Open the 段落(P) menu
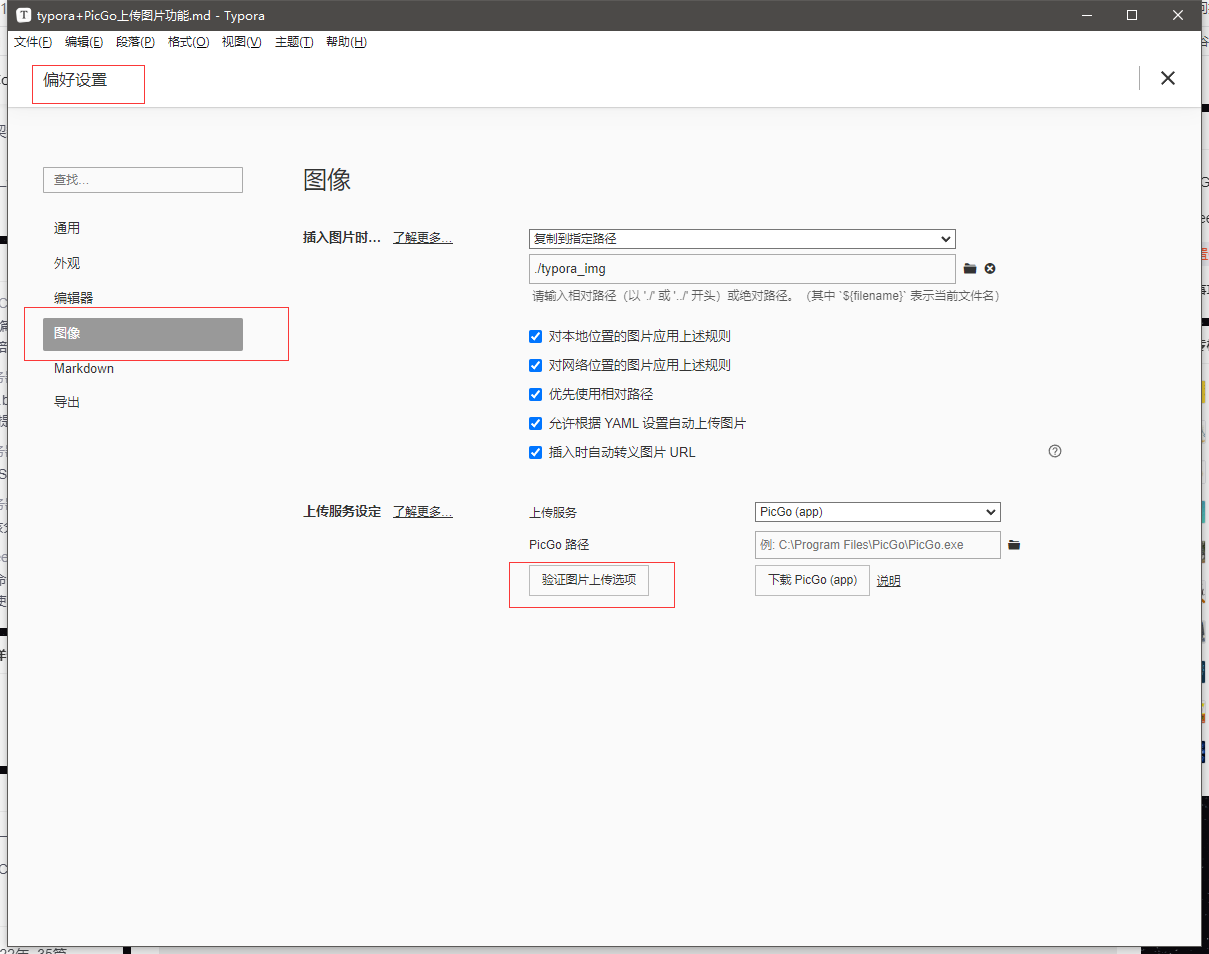1209x954 pixels. [x=135, y=42]
